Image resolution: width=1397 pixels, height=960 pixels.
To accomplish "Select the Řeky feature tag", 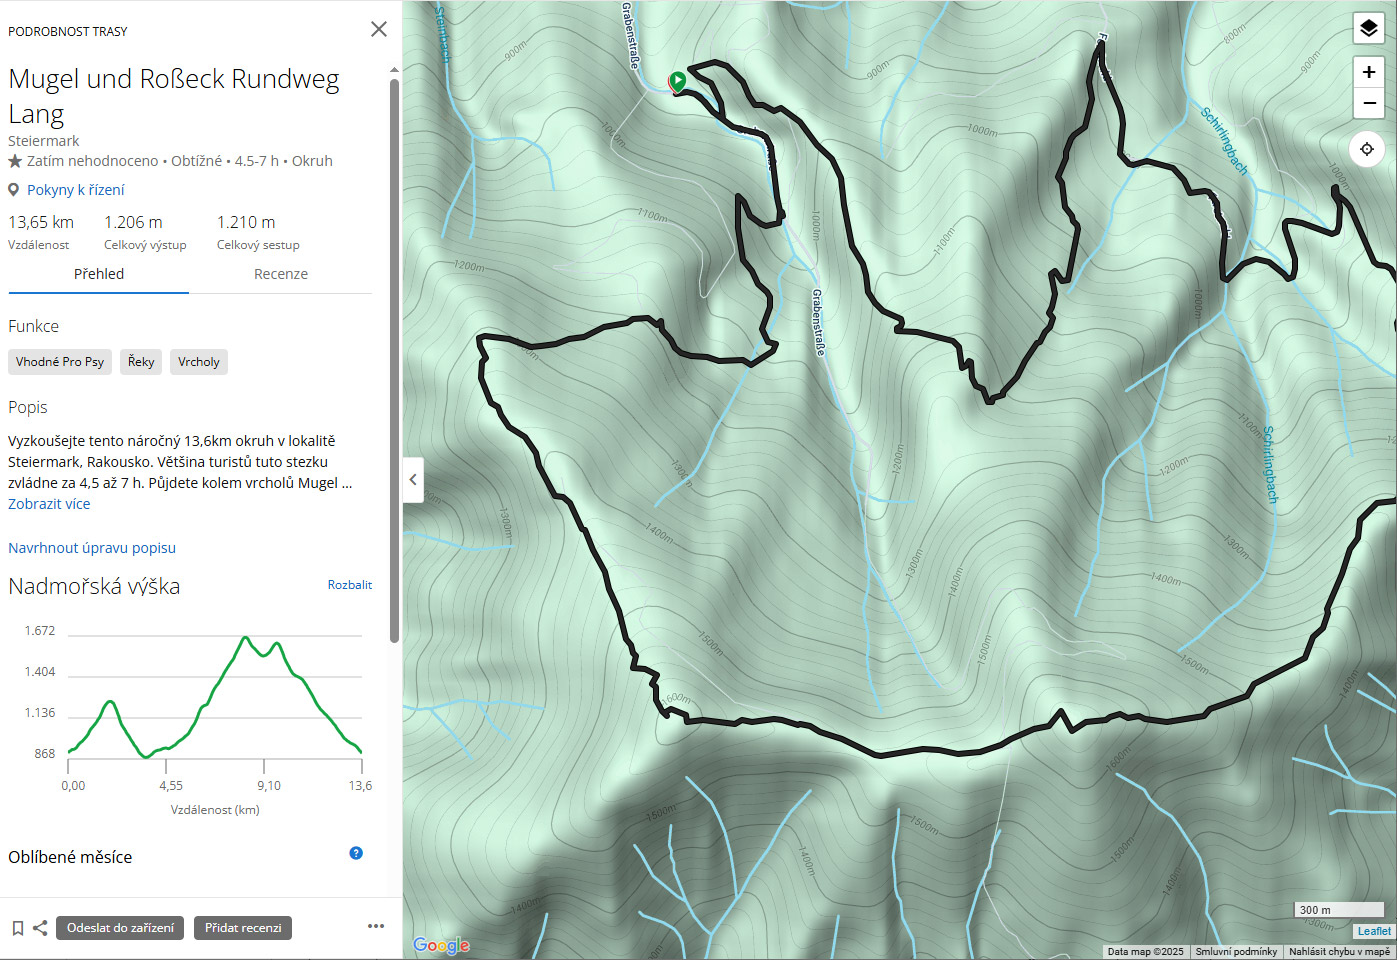I will point(141,362).
